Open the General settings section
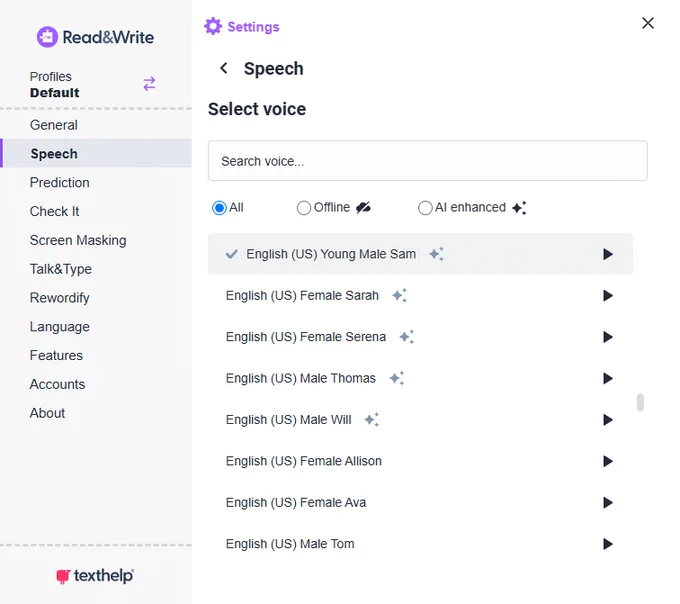The height and width of the screenshot is (604, 680). click(96, 125)
